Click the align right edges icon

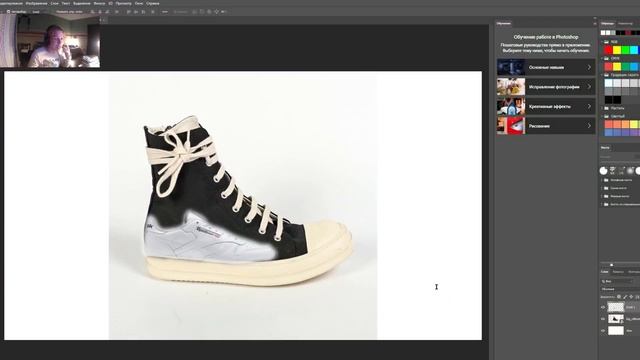pos(107,12)
